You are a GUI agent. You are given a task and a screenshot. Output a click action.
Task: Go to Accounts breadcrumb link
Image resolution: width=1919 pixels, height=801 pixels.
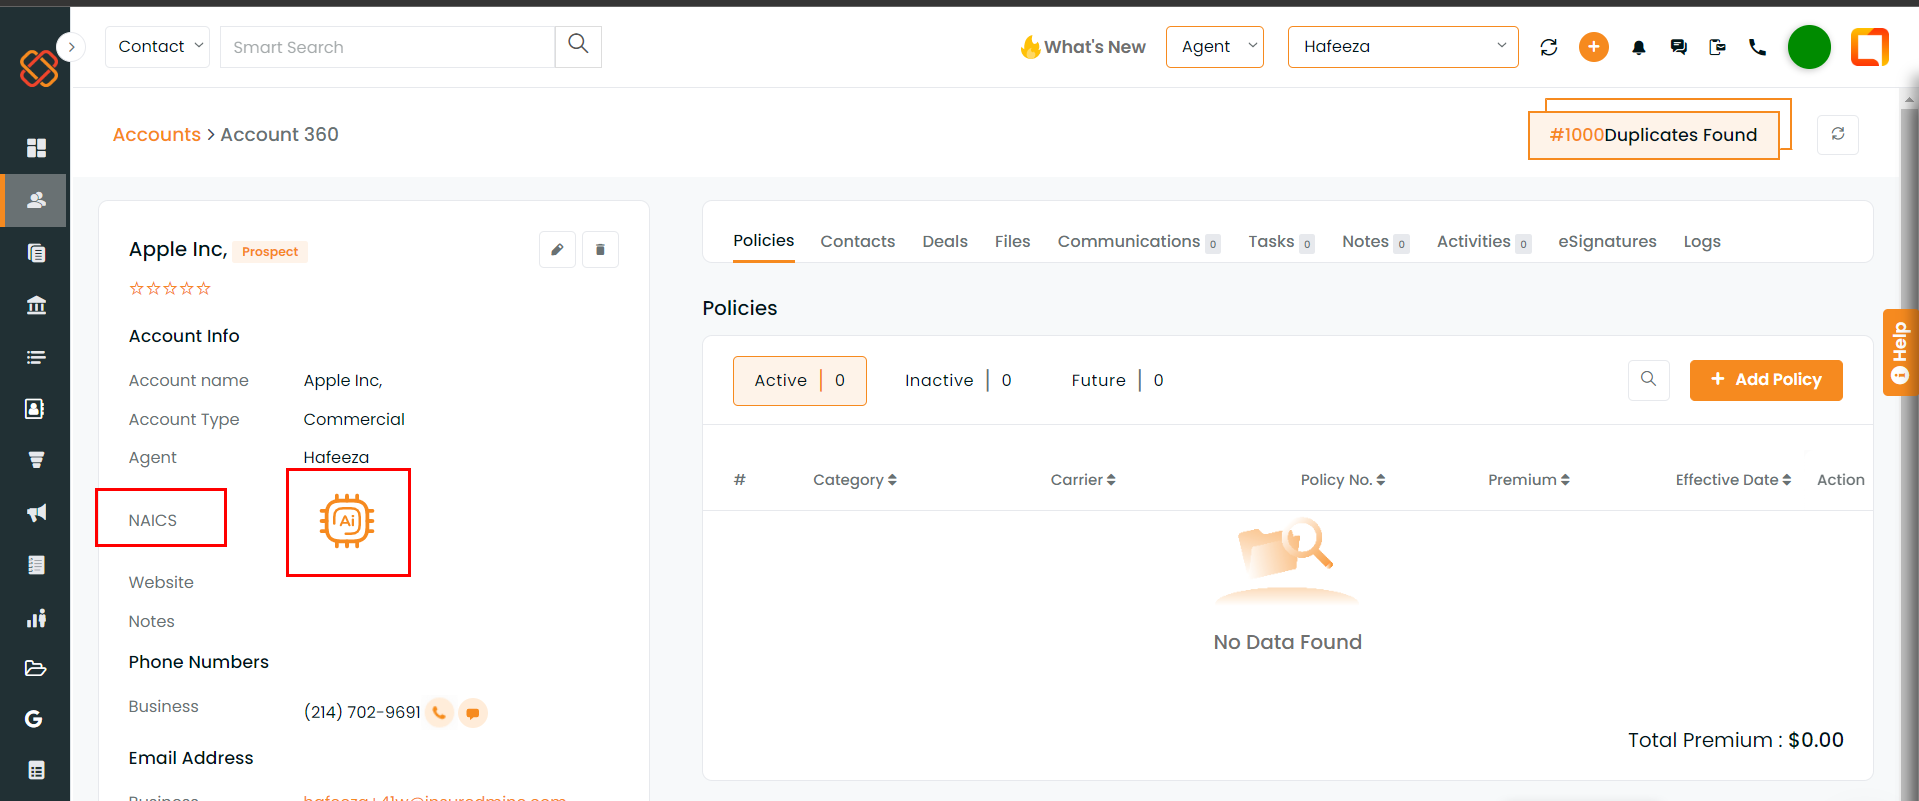tap(156, 135)
